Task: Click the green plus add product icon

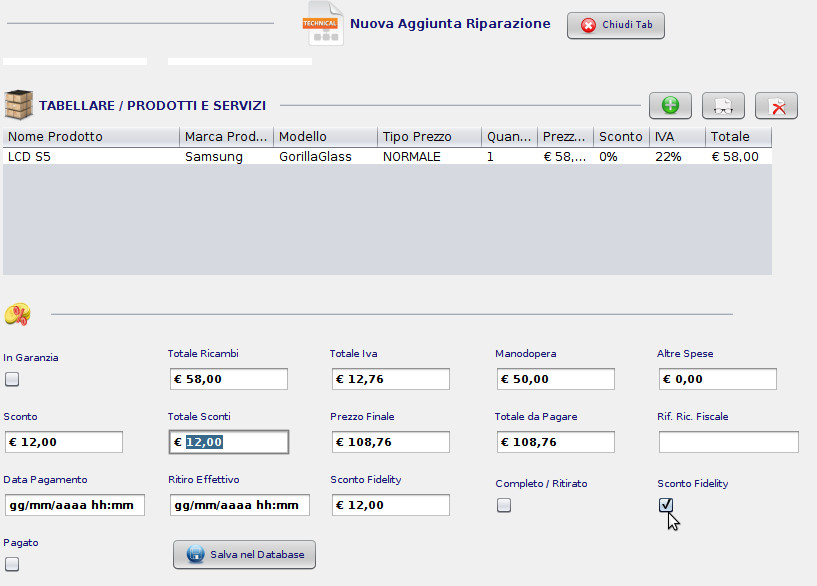Action: click(x=670, y=106)
